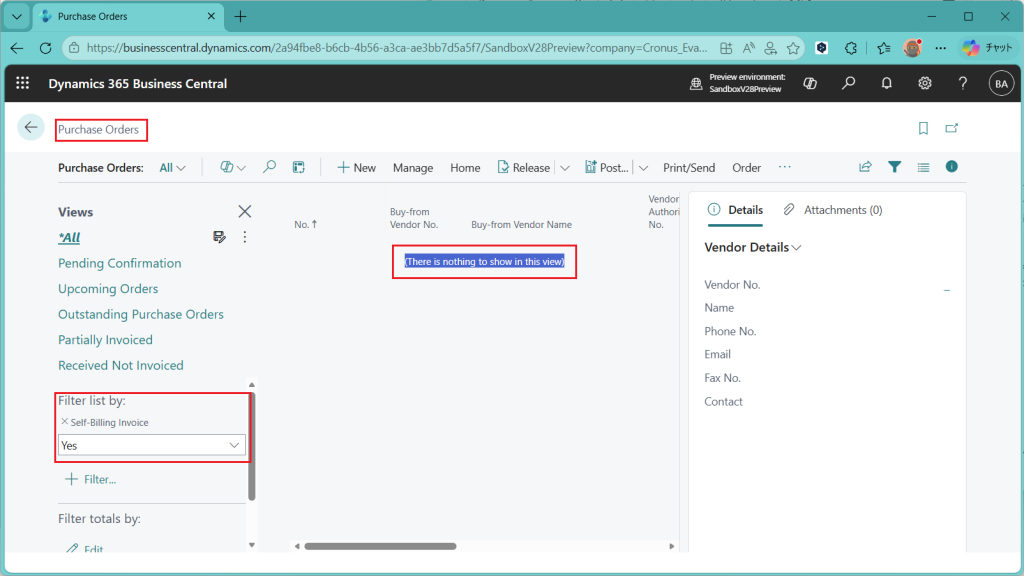Image resolution: width=1024 pixels, height=576 pixels.
Task: Open the settings gear in the header
Action: coord(925,84)
